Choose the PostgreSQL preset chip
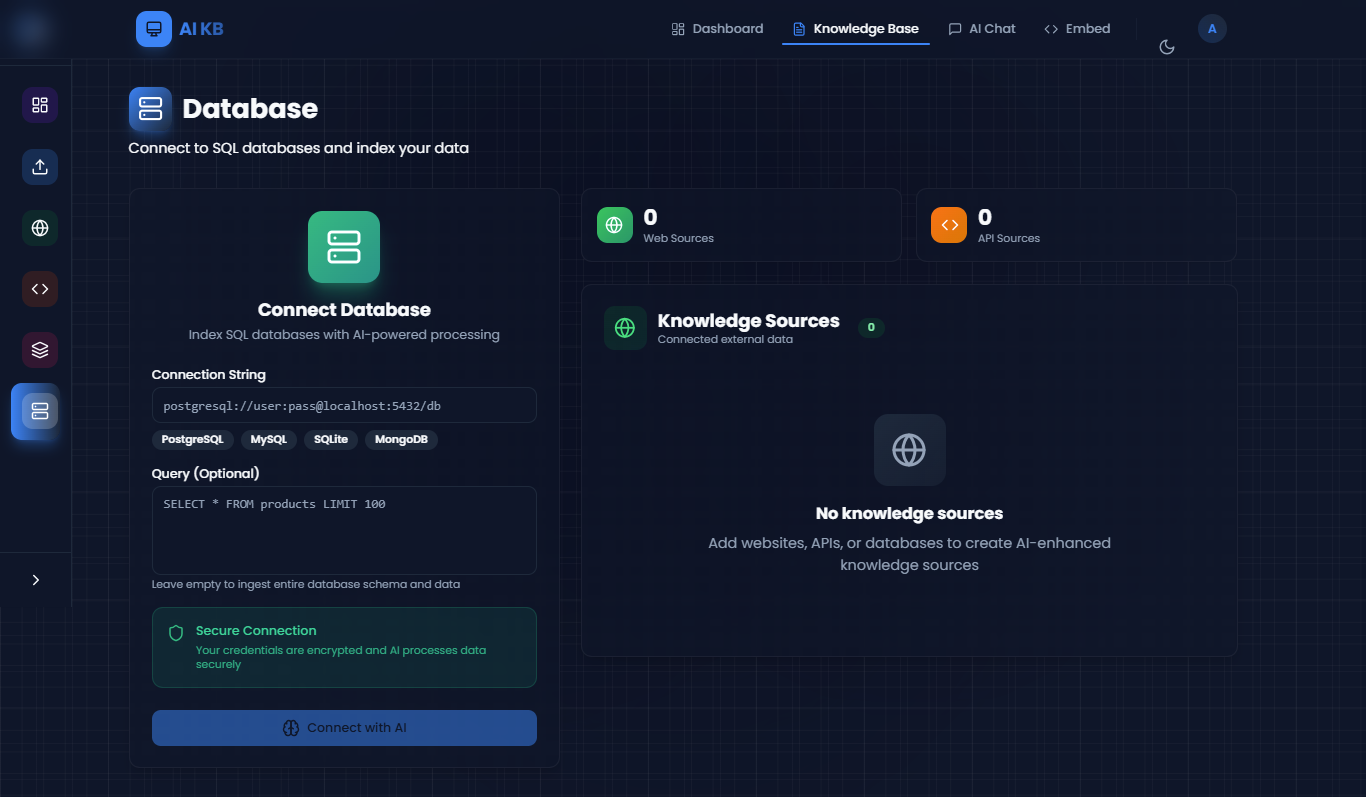The width and height of the screenshot is (1366, 797). [x=193, y=440]
